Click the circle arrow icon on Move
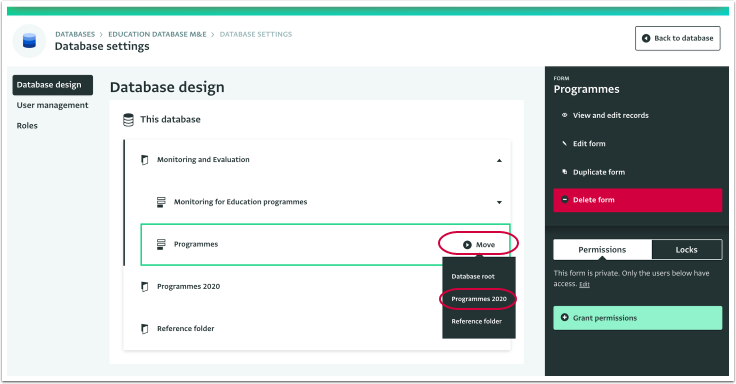Screen dimensions: 736x384 [467, 245]
